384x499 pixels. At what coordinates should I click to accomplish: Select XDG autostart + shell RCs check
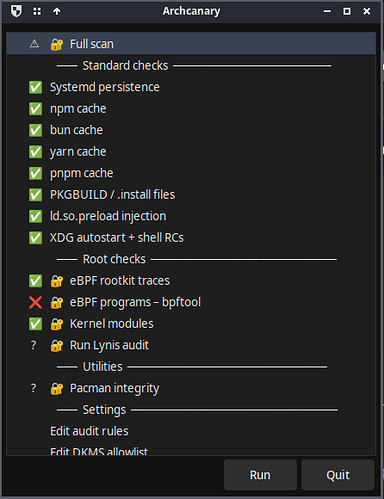click(191, 238)
